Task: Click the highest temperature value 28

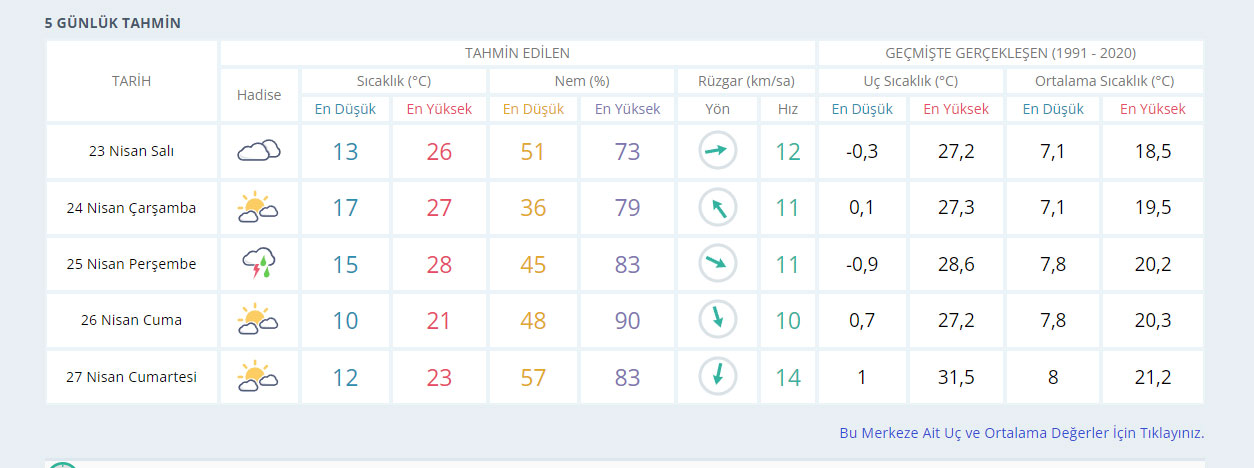Action: (x=439, y=265)
